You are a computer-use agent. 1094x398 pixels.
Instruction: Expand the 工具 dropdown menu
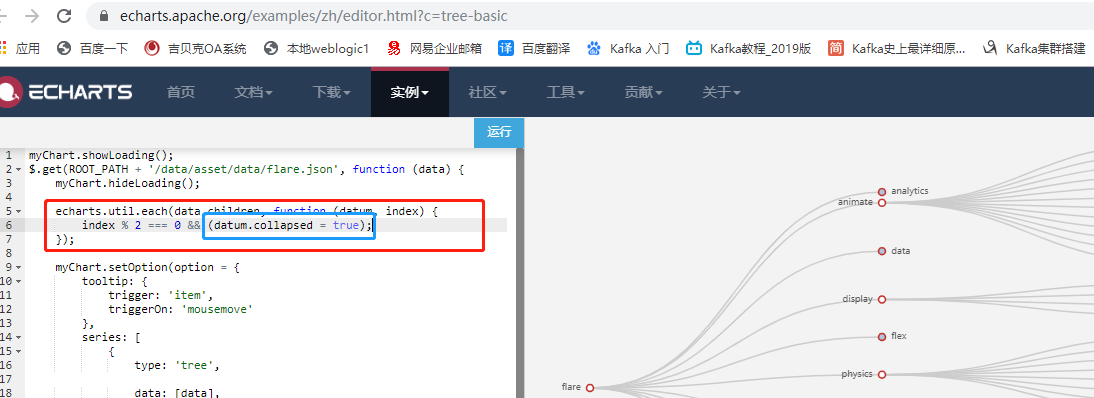click(x=565, y=92)
